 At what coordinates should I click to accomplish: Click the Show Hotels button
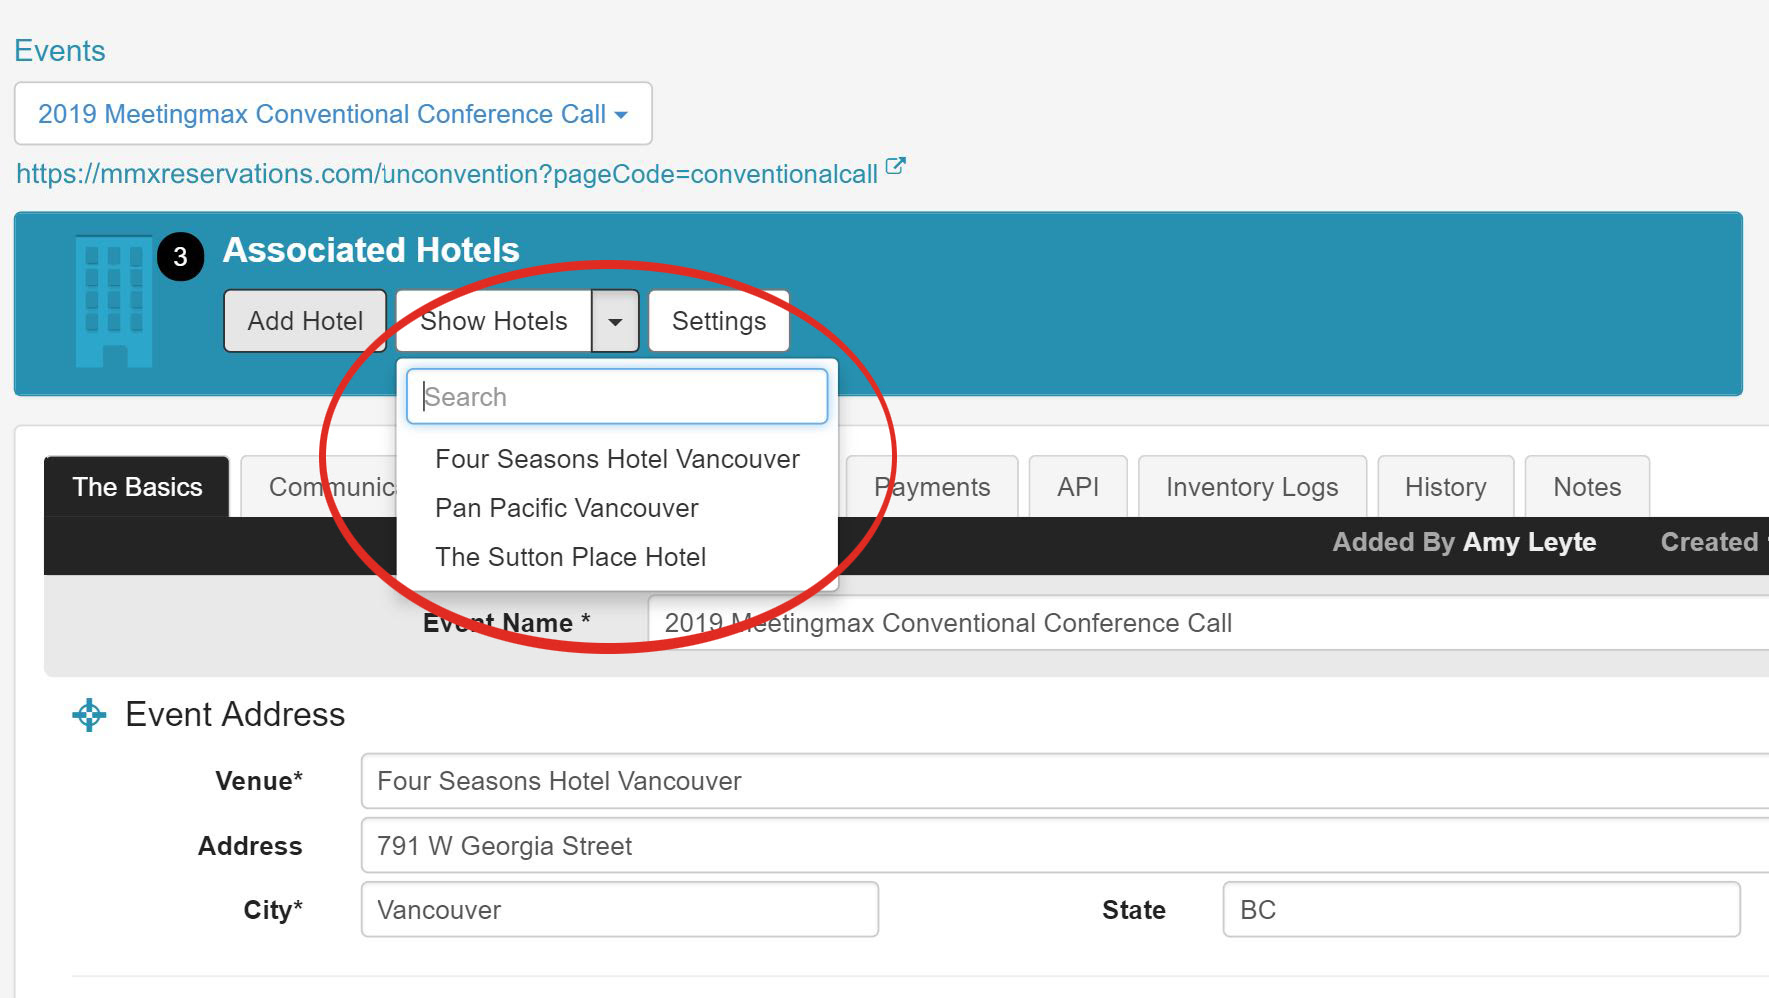[494, 321]
